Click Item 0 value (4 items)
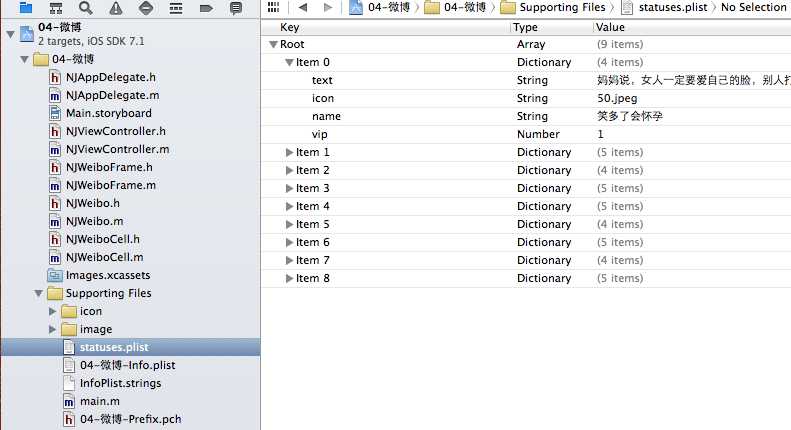The width and height of the screenshot is (791, 430). [x=620, y=63]
